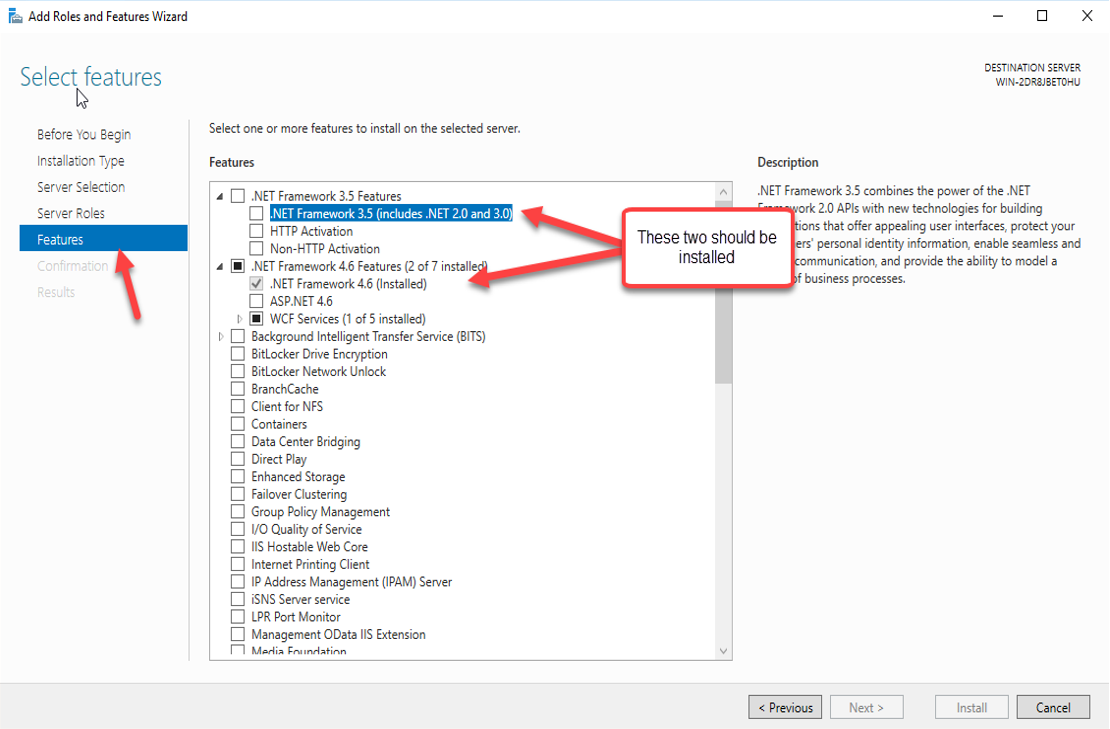Expand the WCF Services tree node
1110x729 pixels.
coord(239,319)
